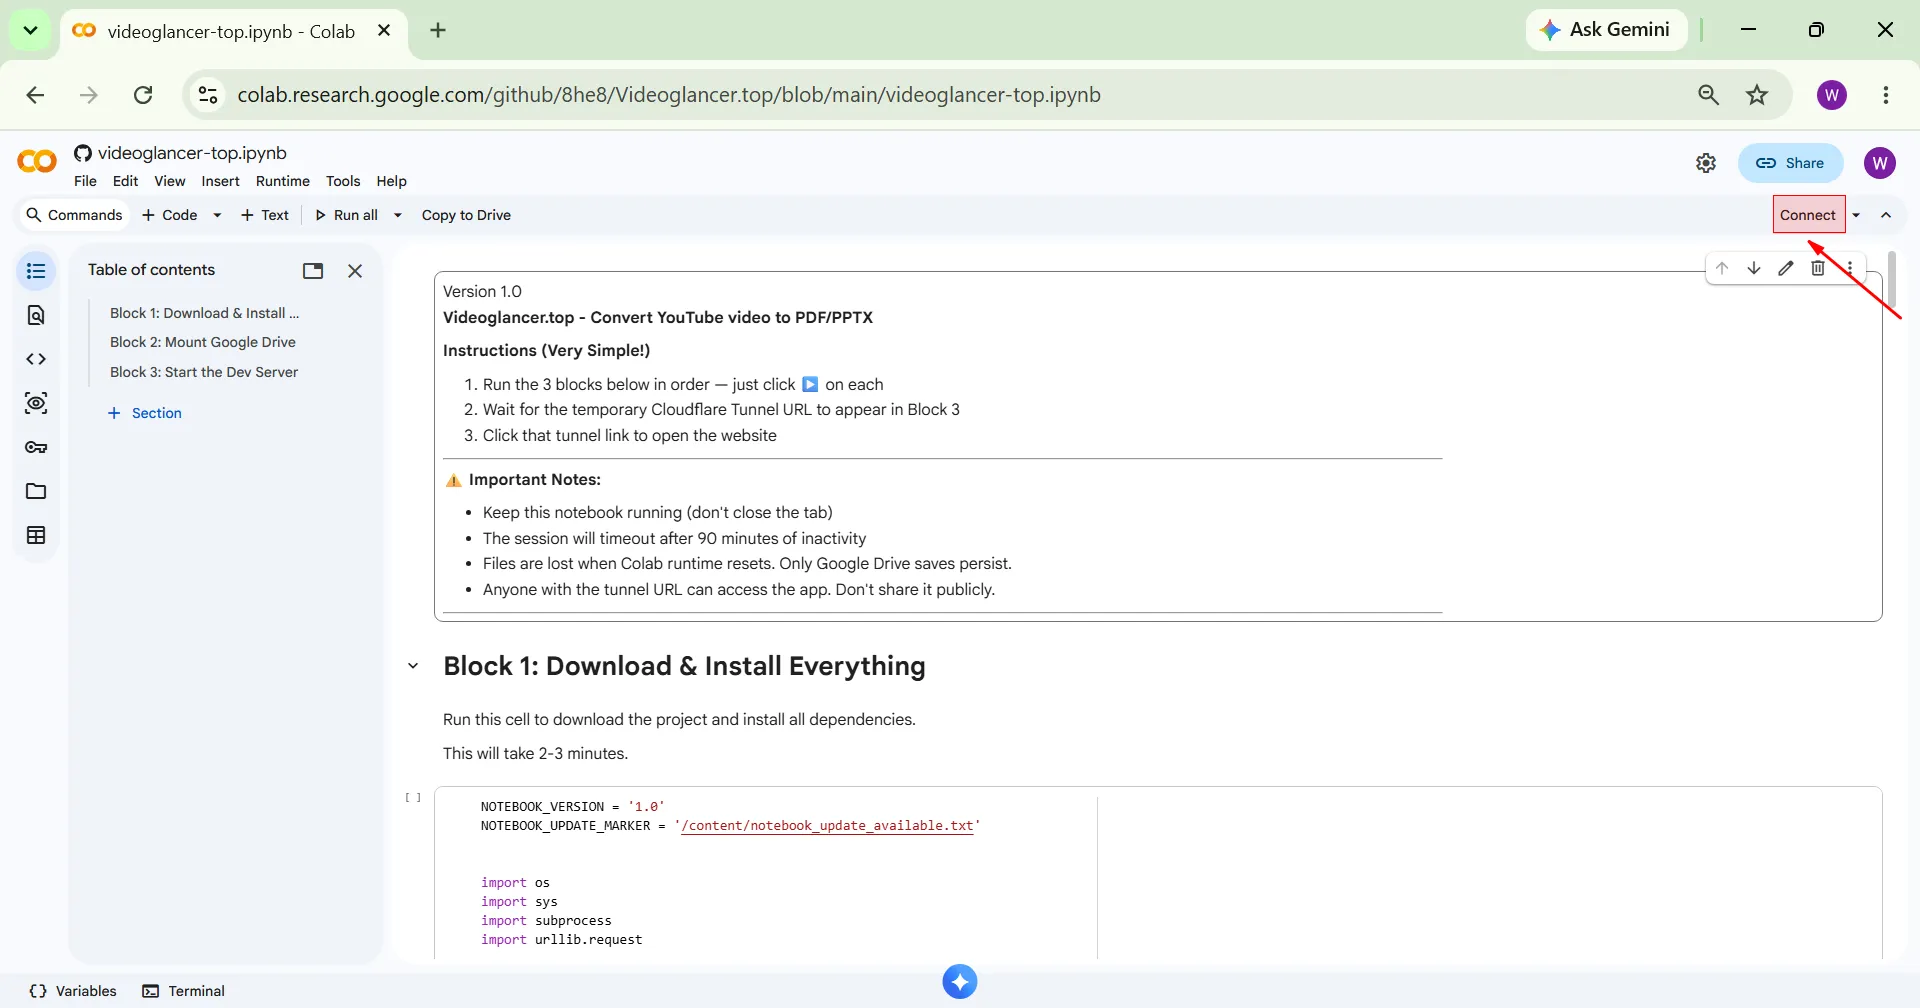Open the Runtime menu
This screenshot has height=1008, width=1920.
point(283,181)
